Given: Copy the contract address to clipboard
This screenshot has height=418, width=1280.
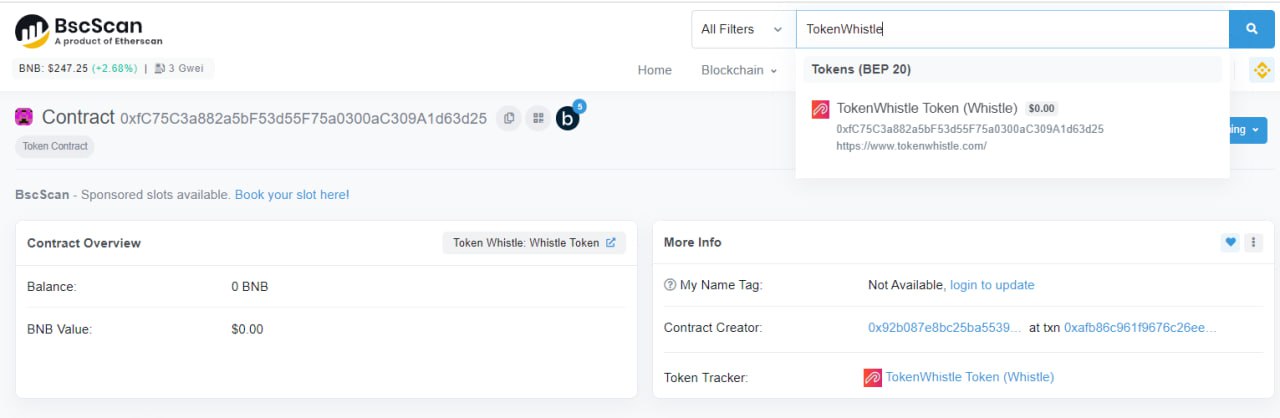Looking at the screenshot, I should [x=509, y=118].
